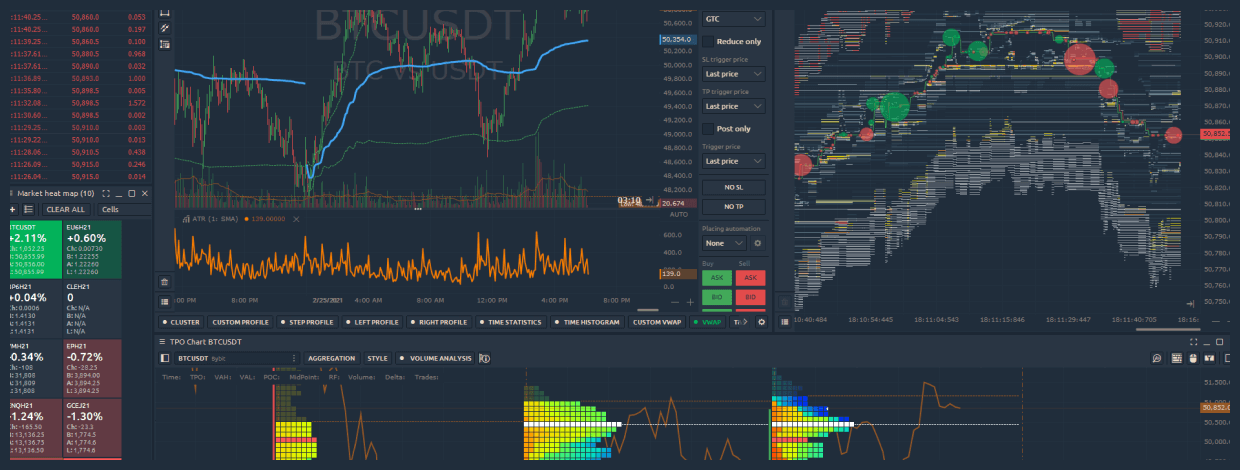Open TPO Chart panel hamburger menu

[163, 341]
